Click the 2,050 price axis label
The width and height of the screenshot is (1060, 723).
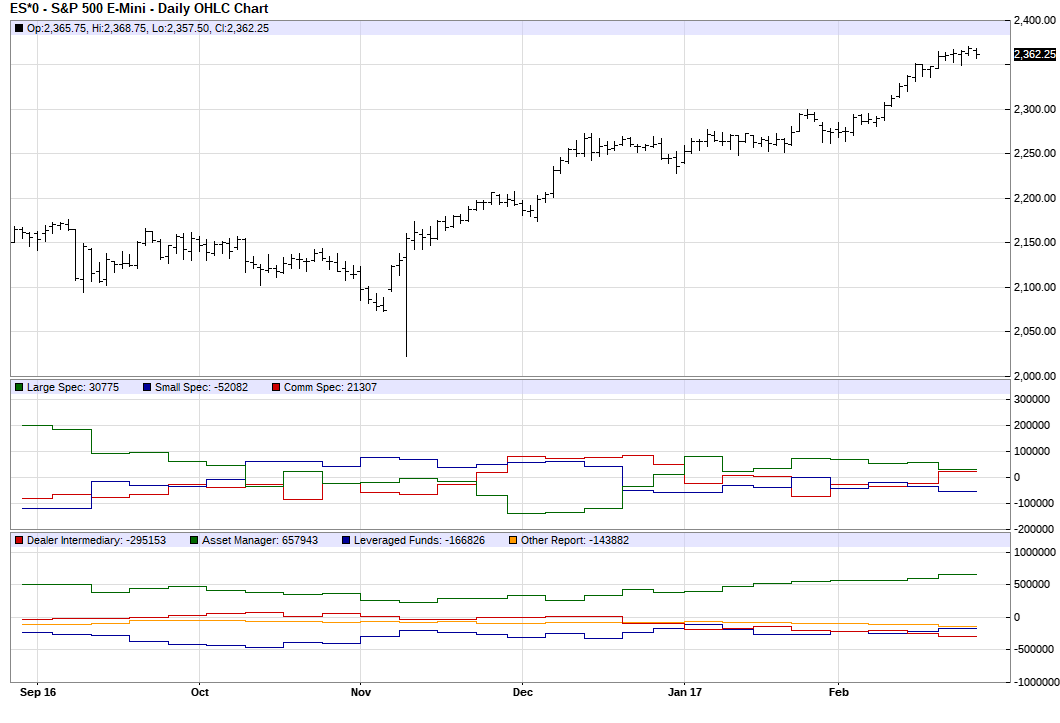tap(1034, 332)
